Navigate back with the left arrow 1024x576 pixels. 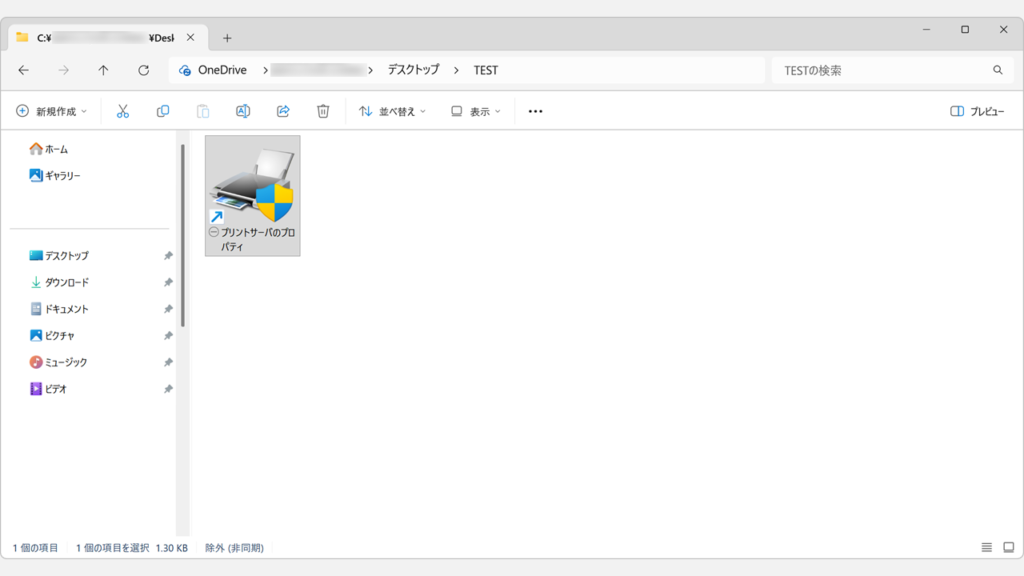click(x=24, y=70)
